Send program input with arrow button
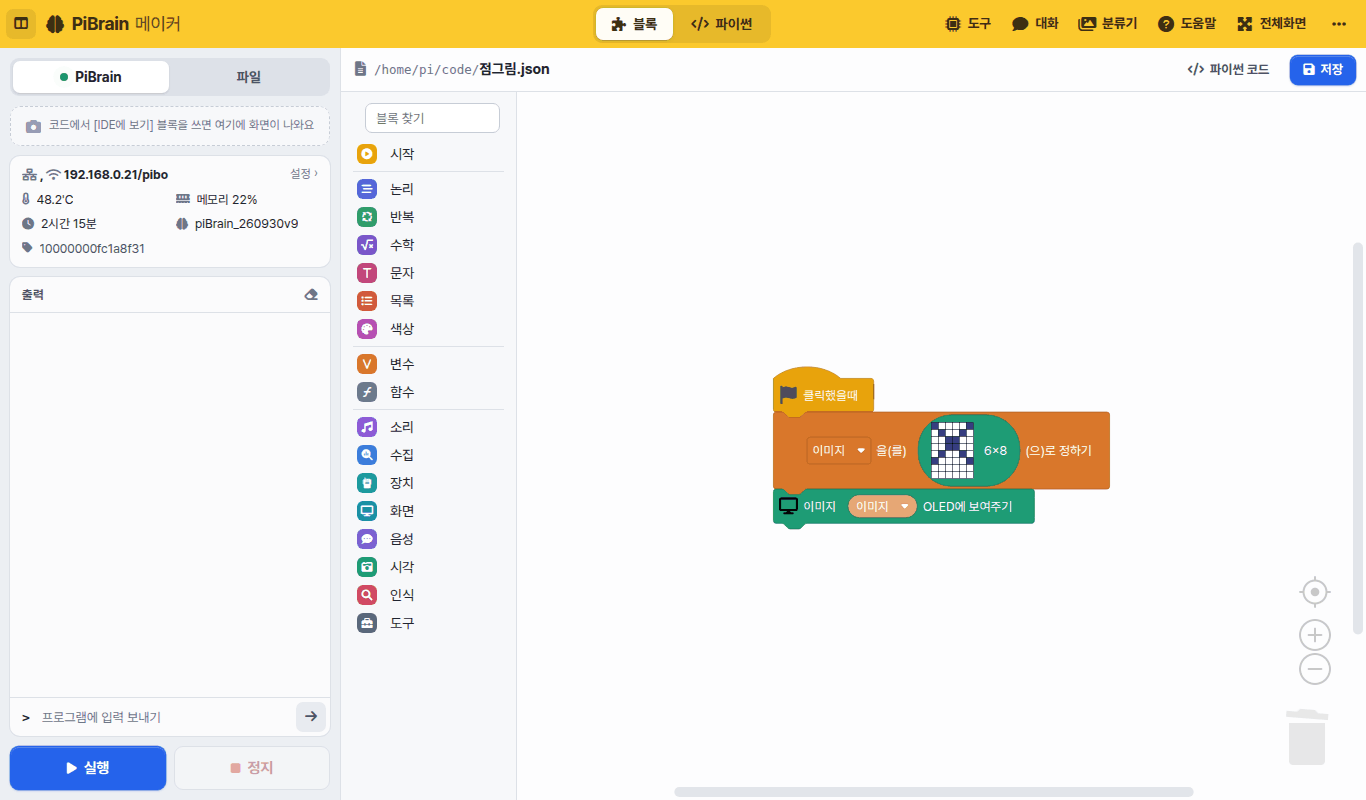Image resolution: width=1366 pixels, height=800 pixels. (x=311, y=717)
